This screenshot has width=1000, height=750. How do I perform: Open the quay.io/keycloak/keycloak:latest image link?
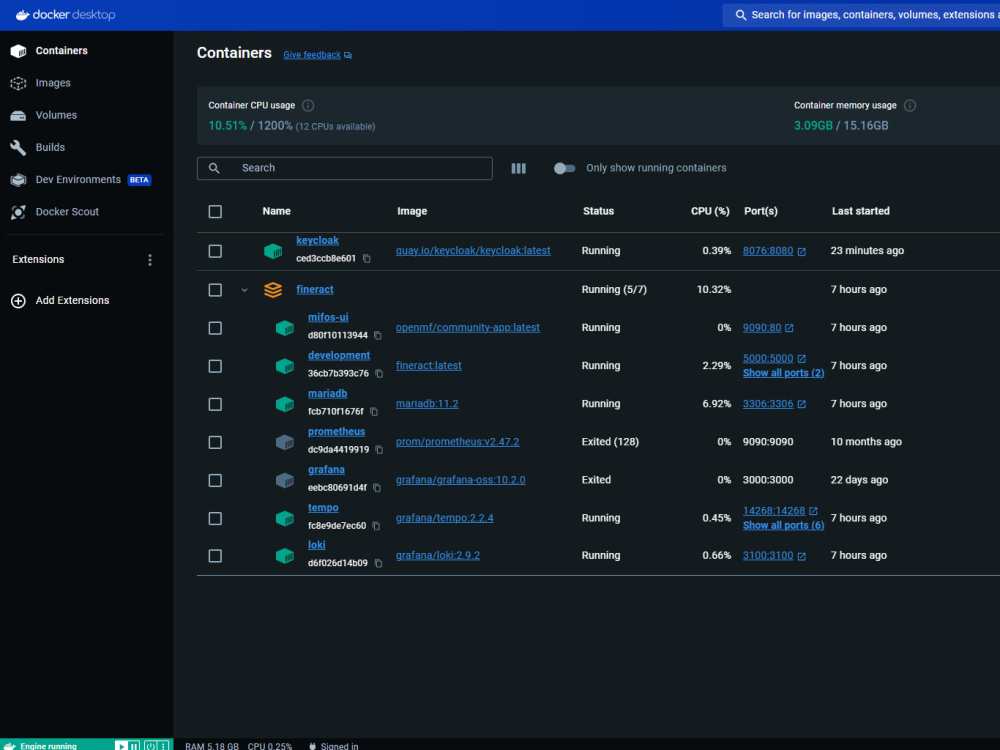tap(473, 251)
